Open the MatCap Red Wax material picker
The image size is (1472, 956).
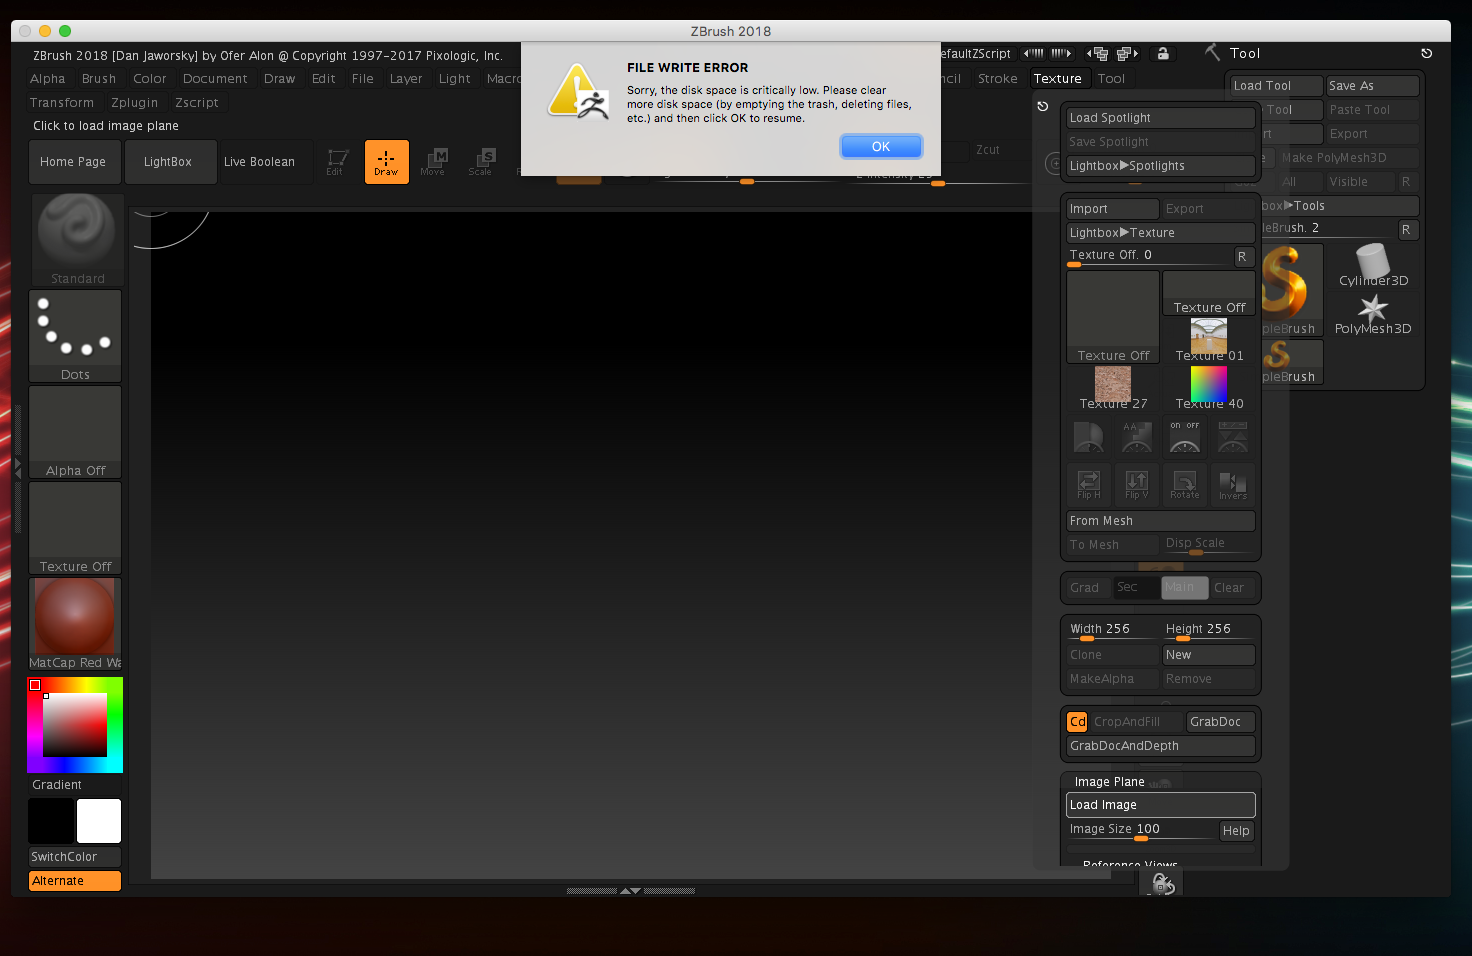(76, 624)
